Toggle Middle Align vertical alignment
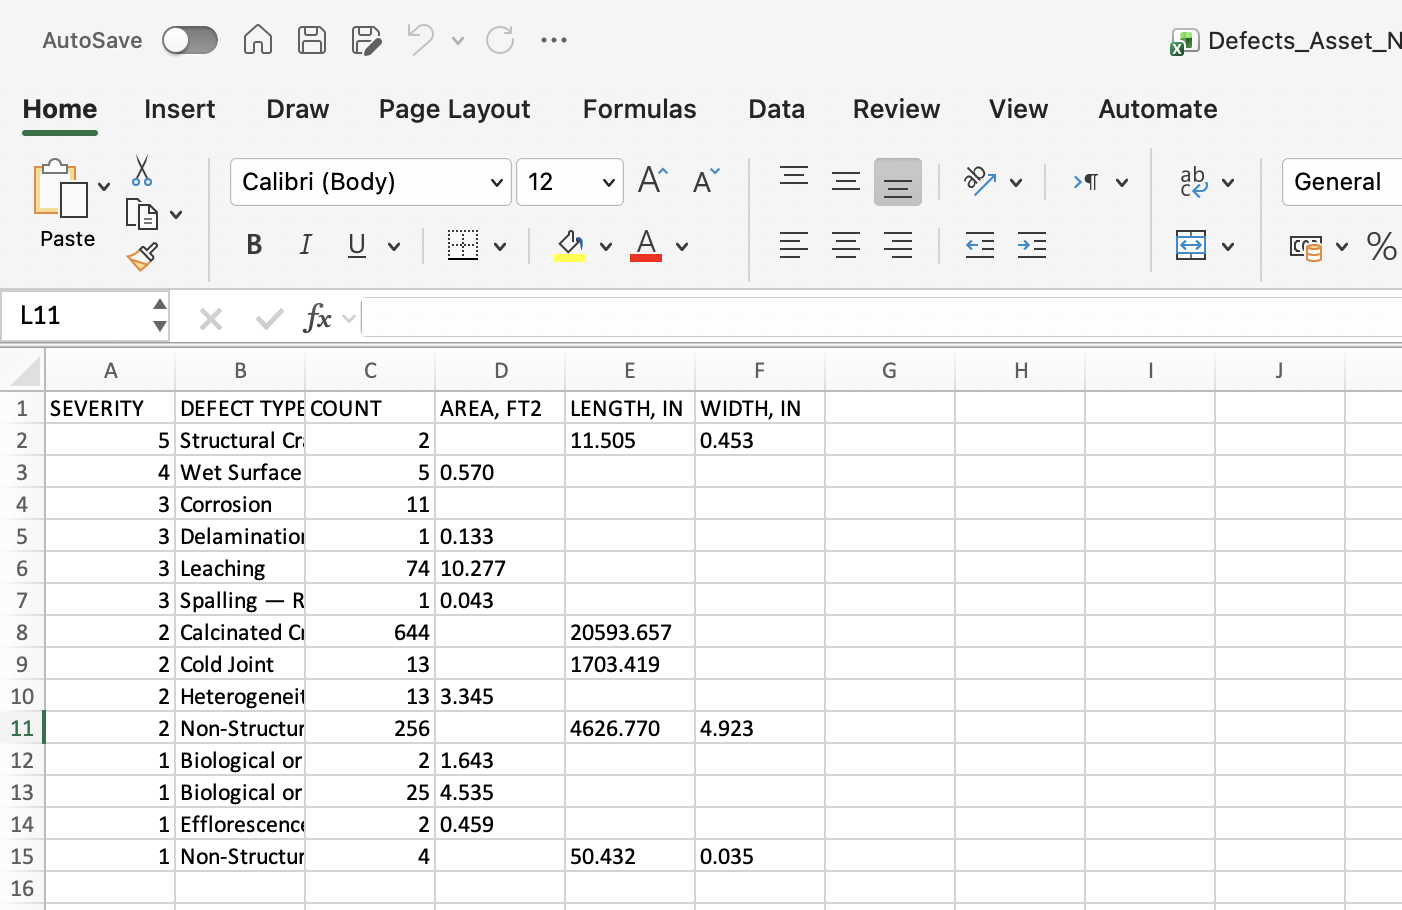This screenshot has width=1402, height=910. [846, 181]
